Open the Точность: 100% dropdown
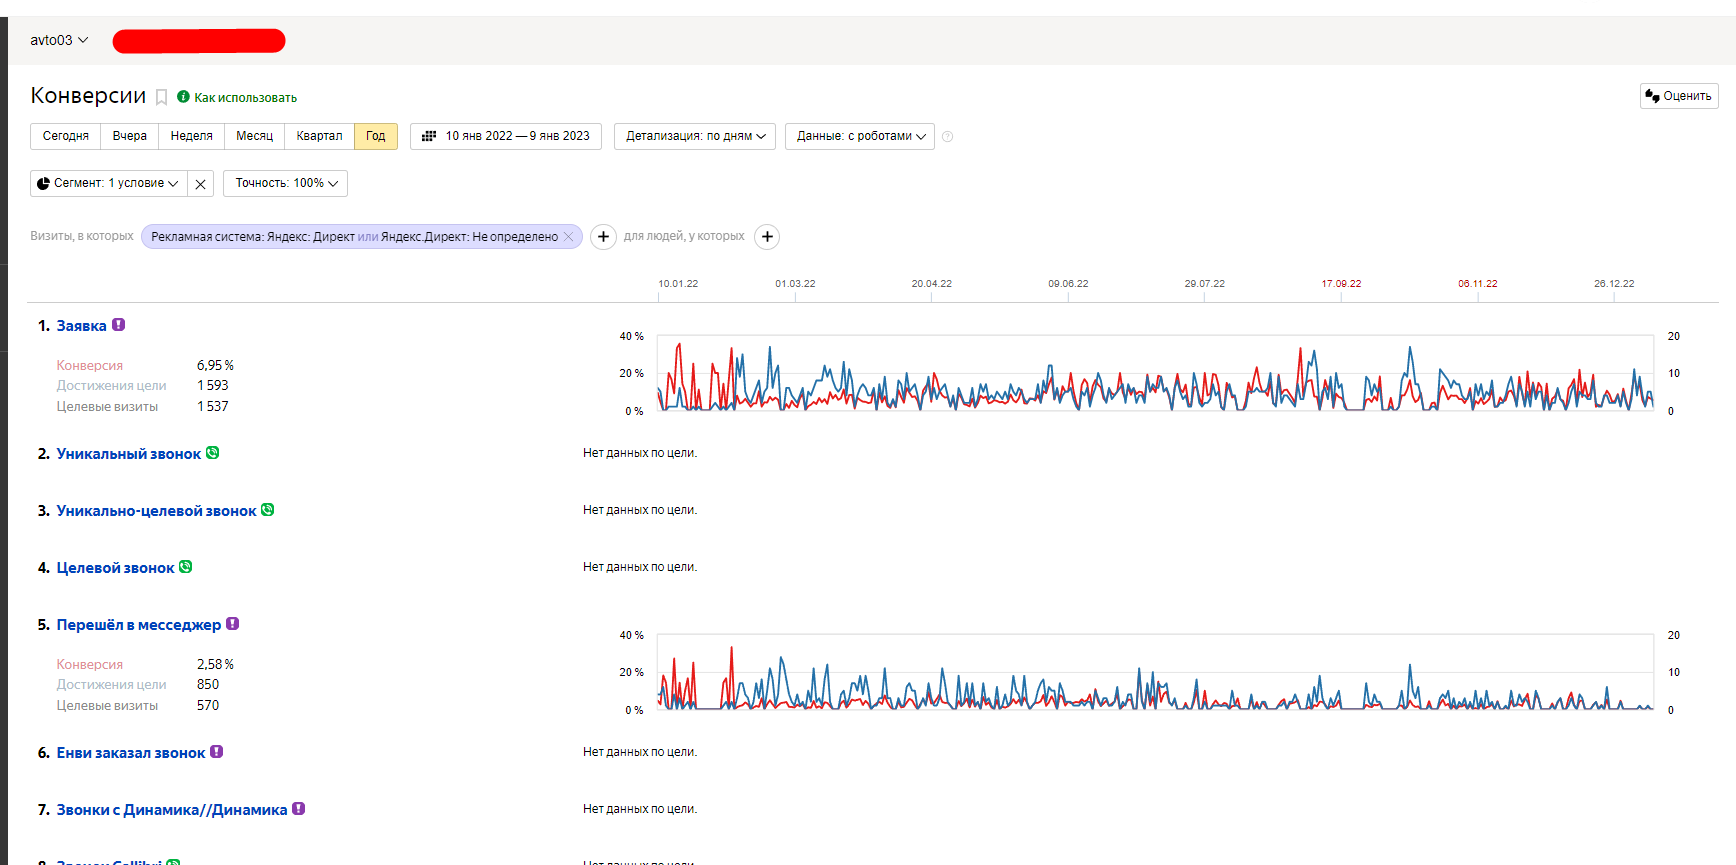This screenshot has width=1736, height=865. point(286,183)
